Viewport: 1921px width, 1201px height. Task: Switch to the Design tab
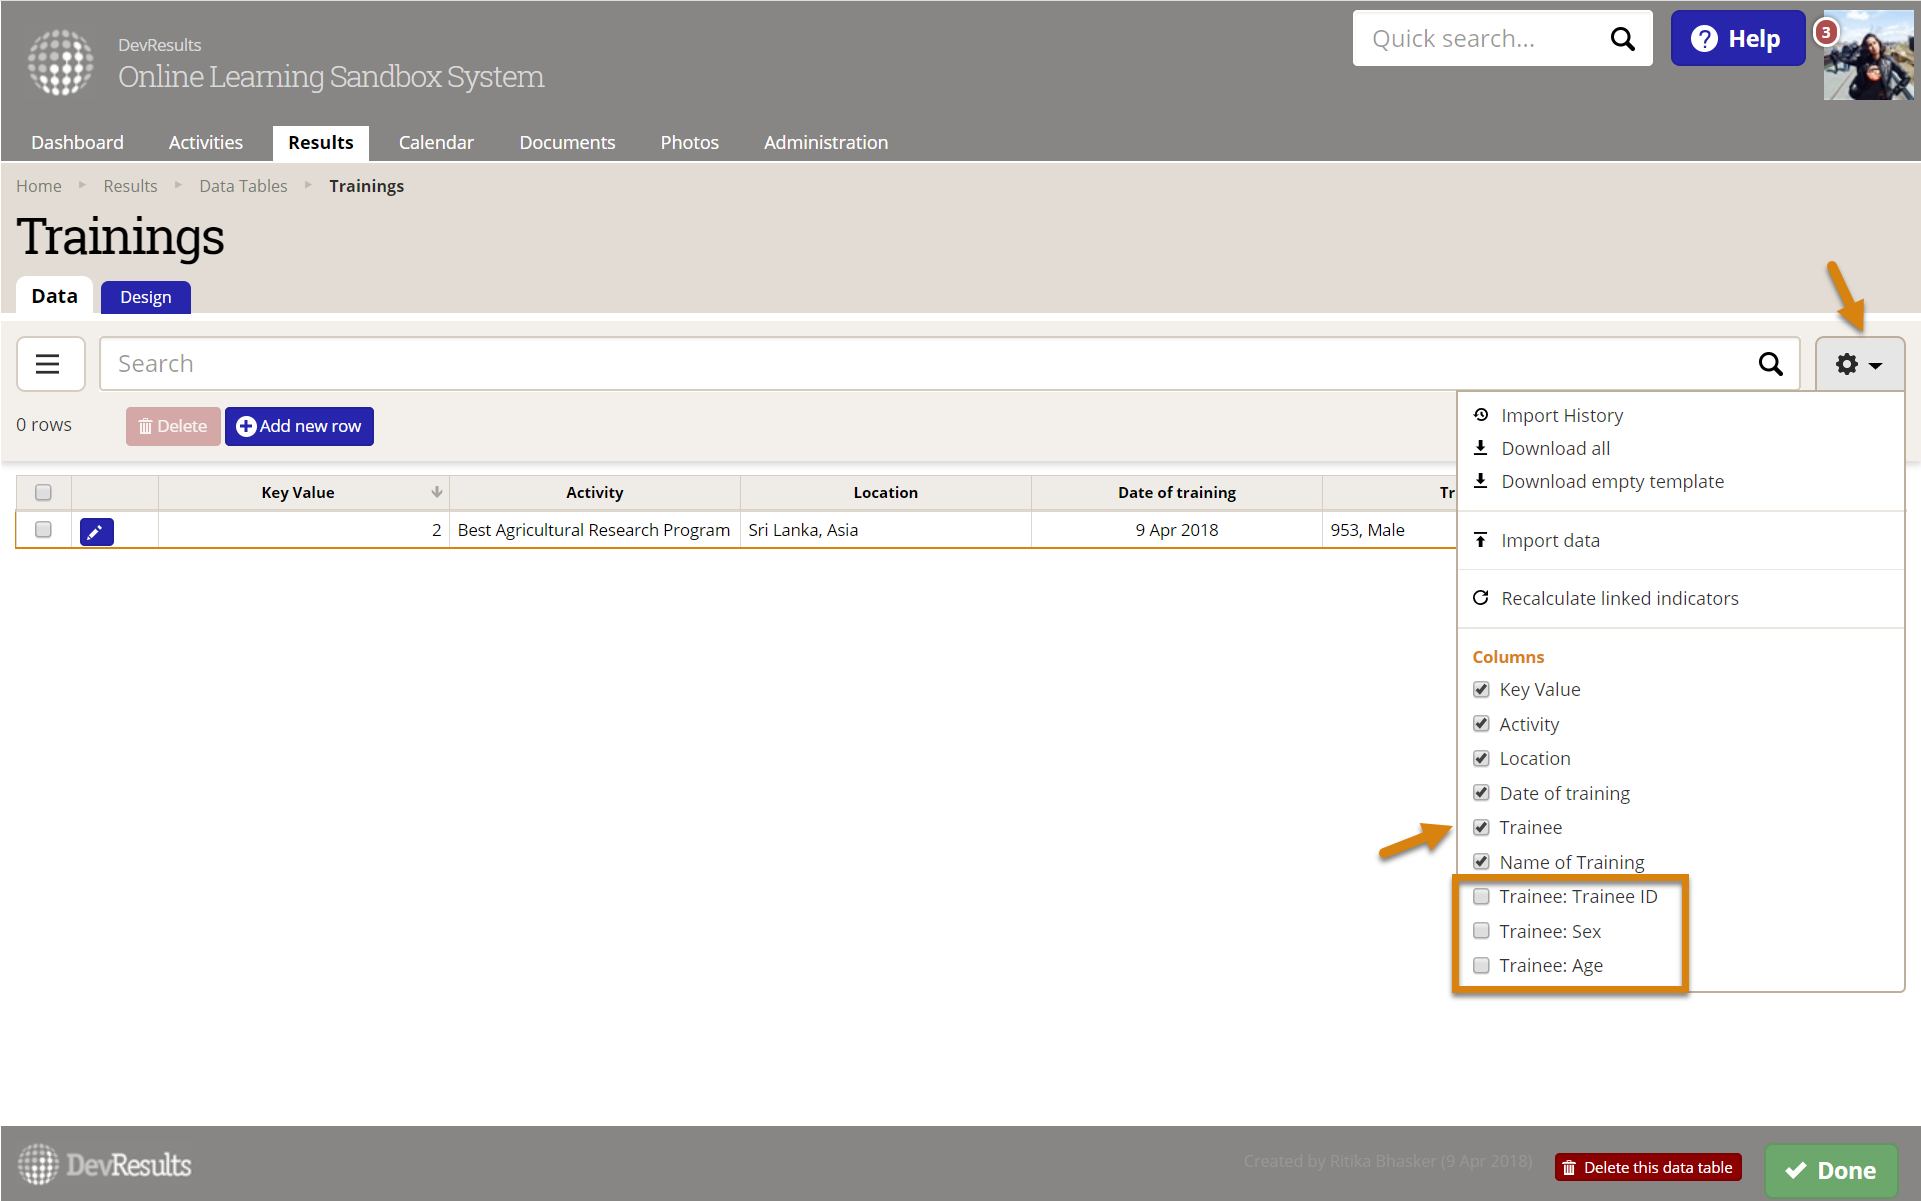point(146,297)
